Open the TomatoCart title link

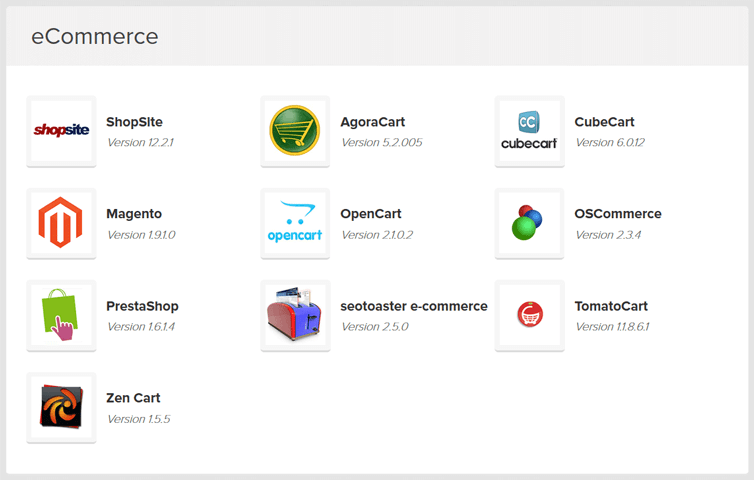point(611,306)
